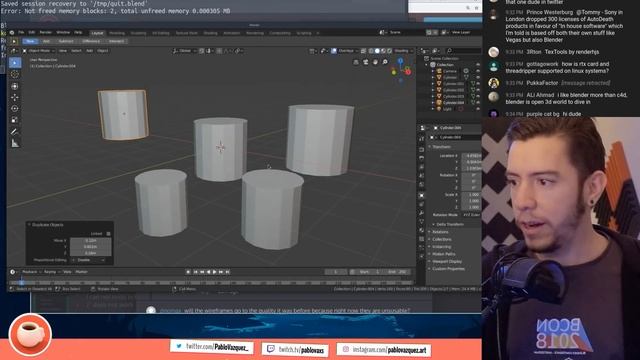Click the blue playhead on timeline
The image size is (640, 360).
[22, 282]
